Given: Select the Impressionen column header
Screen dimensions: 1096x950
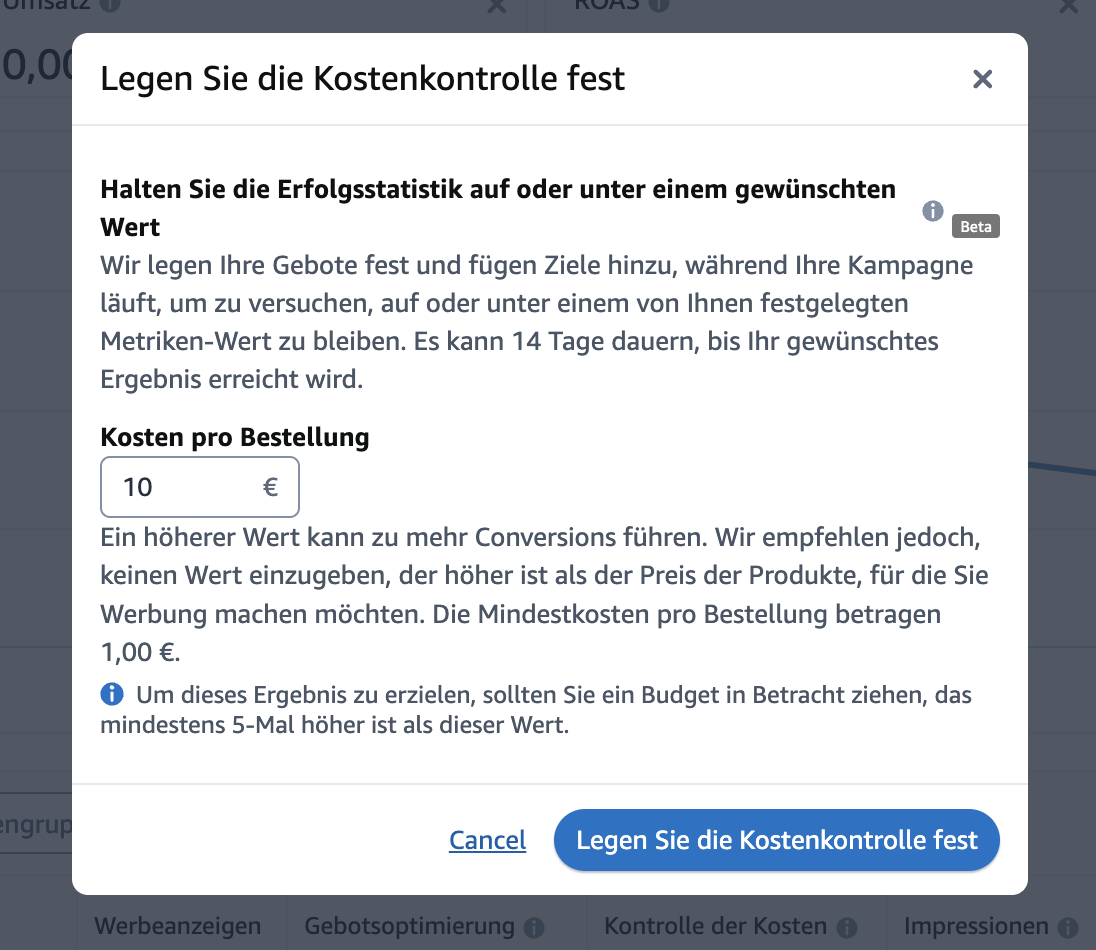Looking at the screenshot, I should click(976, 926).
